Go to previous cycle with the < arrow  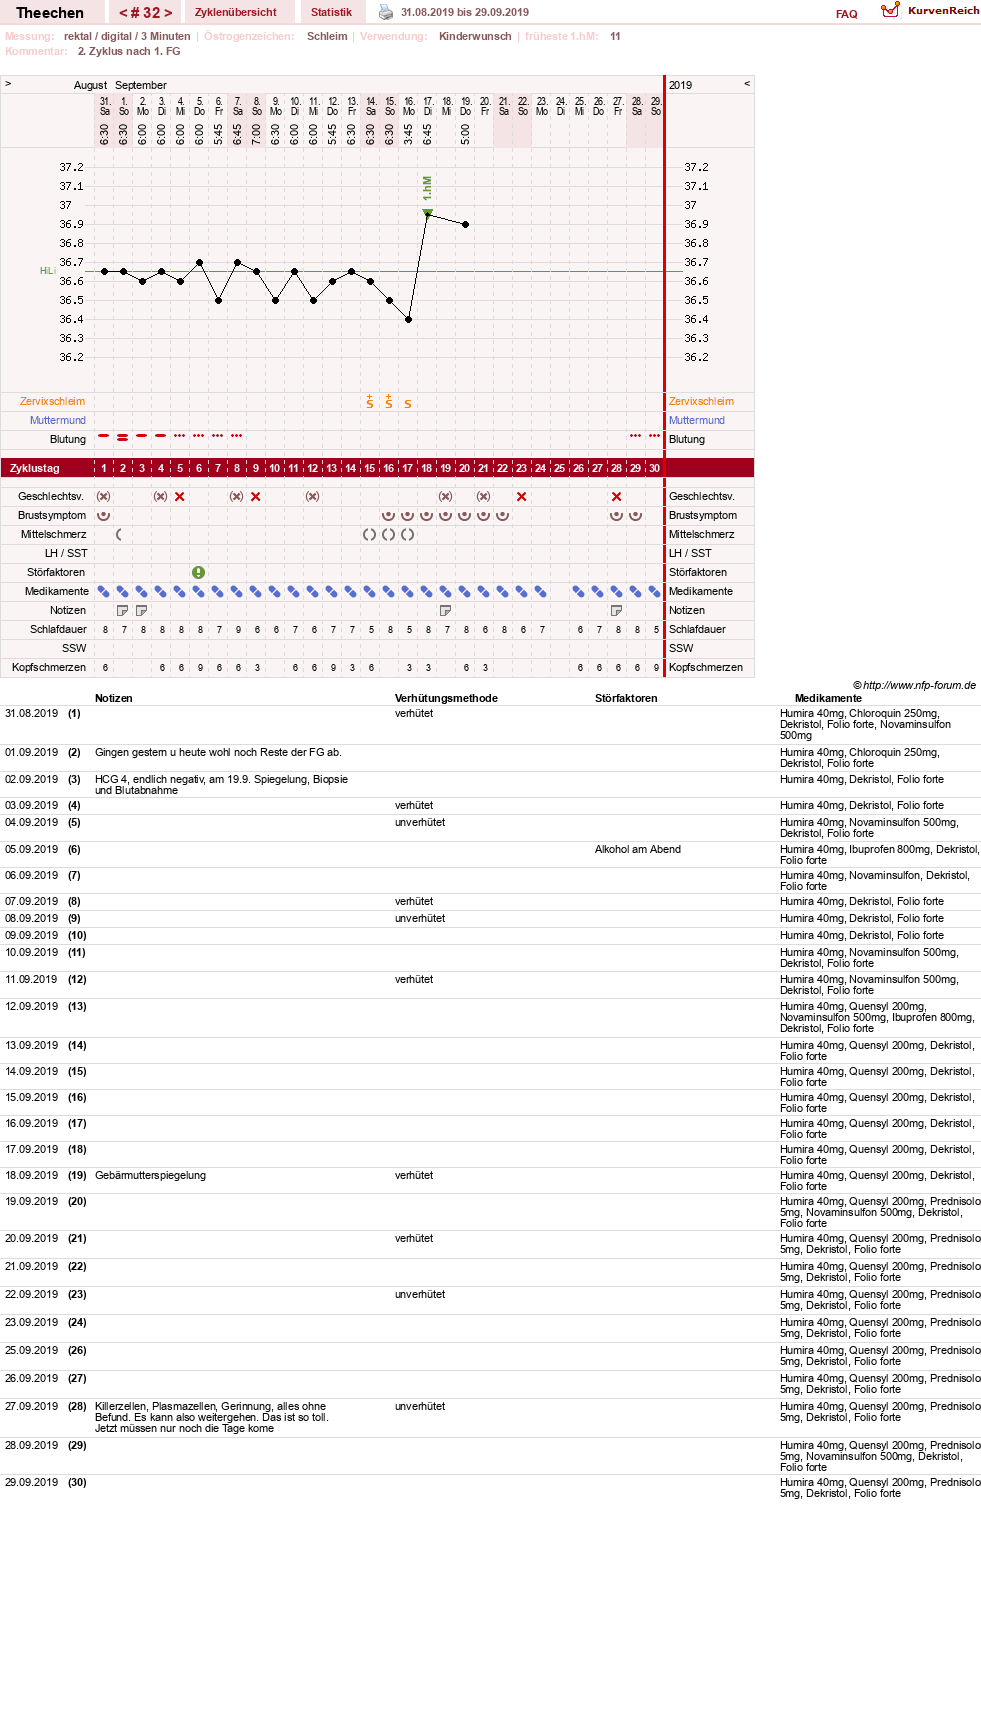[x=123, y=13]
